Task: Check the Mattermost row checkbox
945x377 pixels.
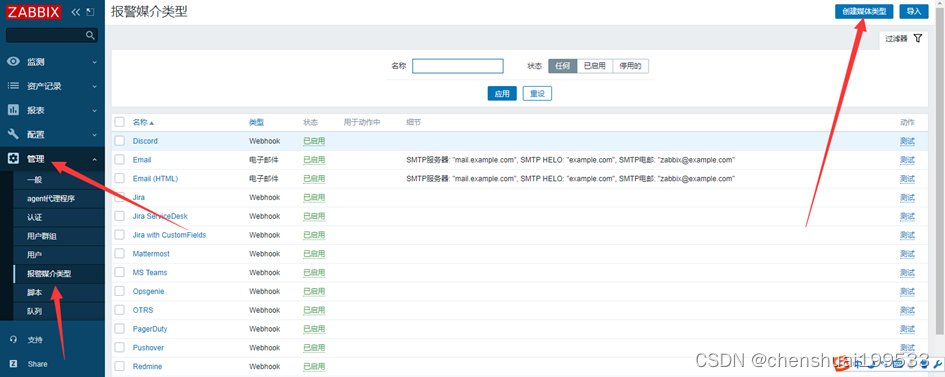Action: click(x=119, y=254)
